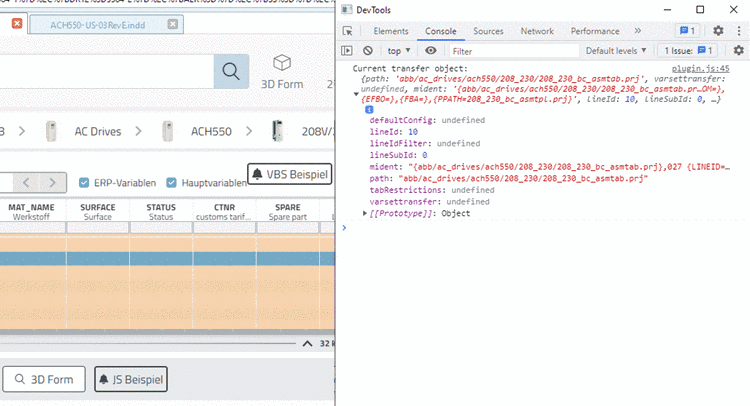Image resolution: width=750 pixels, height=406 pixels.
Task: Sort by SPARE column header
Action: [287, 211]
